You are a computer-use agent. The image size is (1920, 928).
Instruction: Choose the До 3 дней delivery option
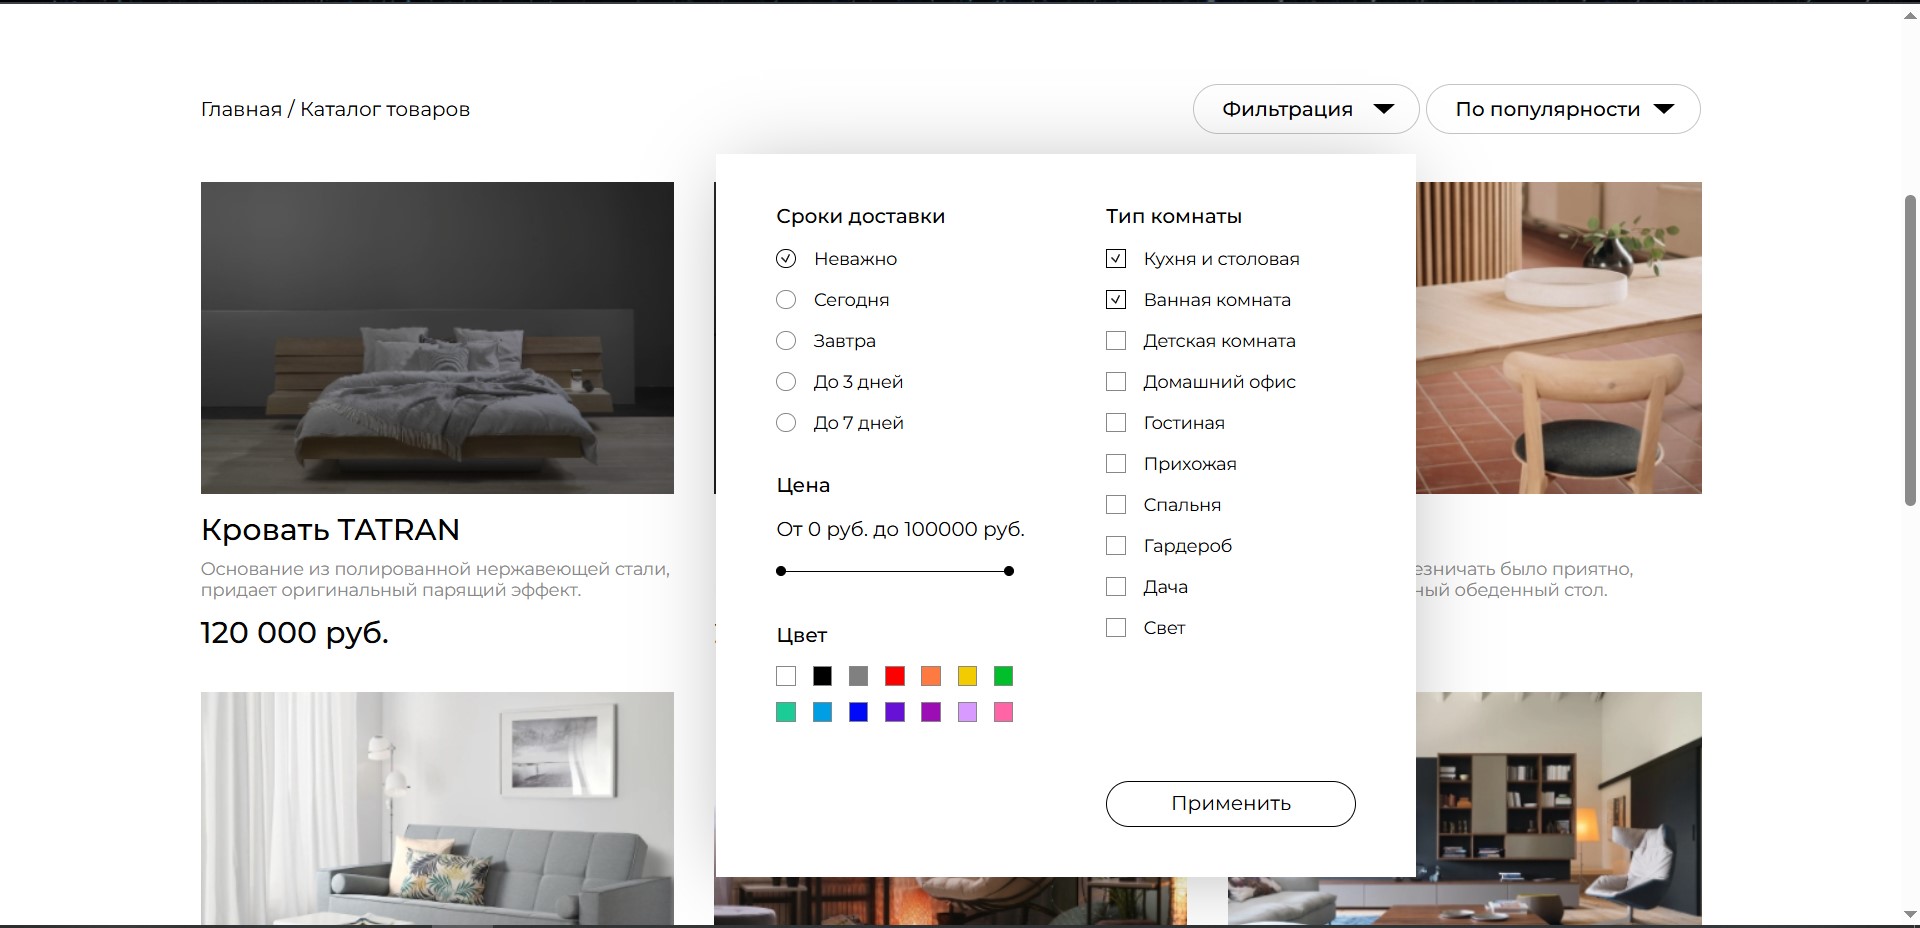point(786,382)
